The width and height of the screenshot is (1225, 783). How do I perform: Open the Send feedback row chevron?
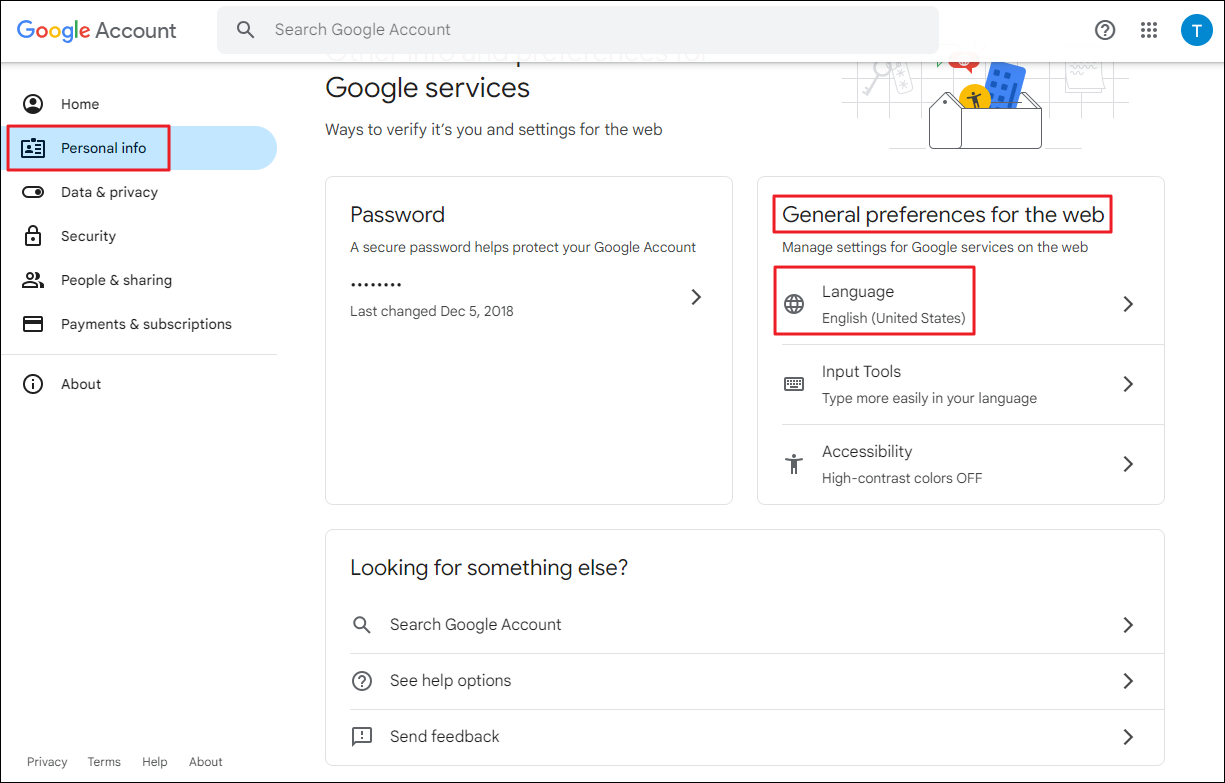(1128, 737)
